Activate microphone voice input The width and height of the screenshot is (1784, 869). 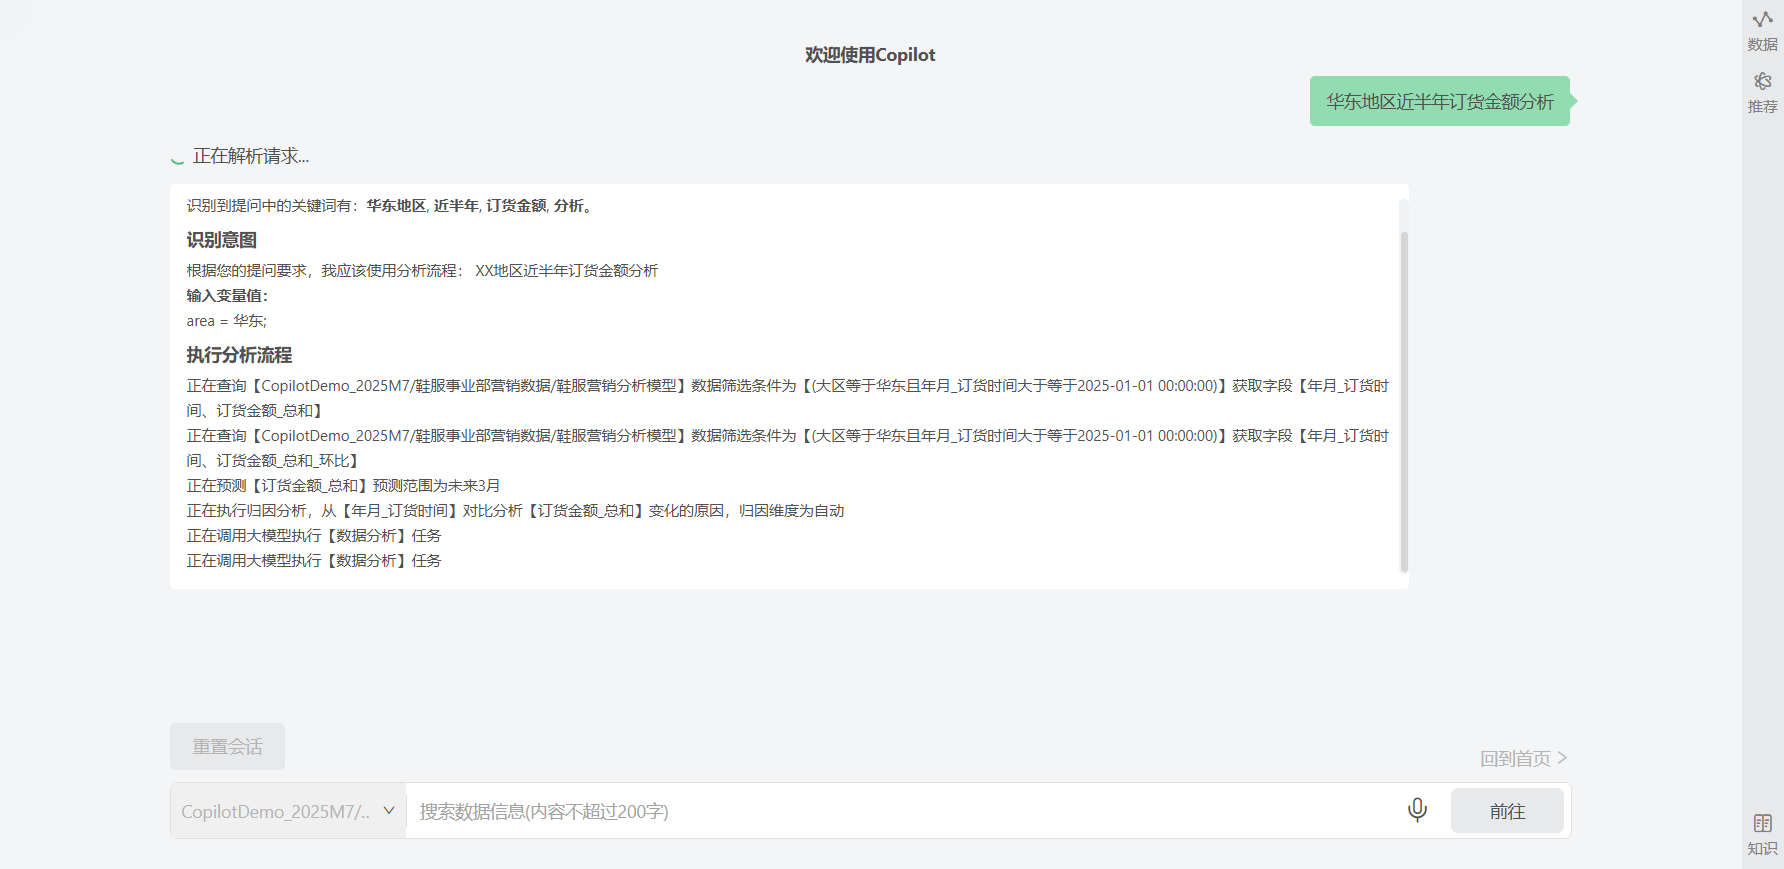coord(1417,810)
